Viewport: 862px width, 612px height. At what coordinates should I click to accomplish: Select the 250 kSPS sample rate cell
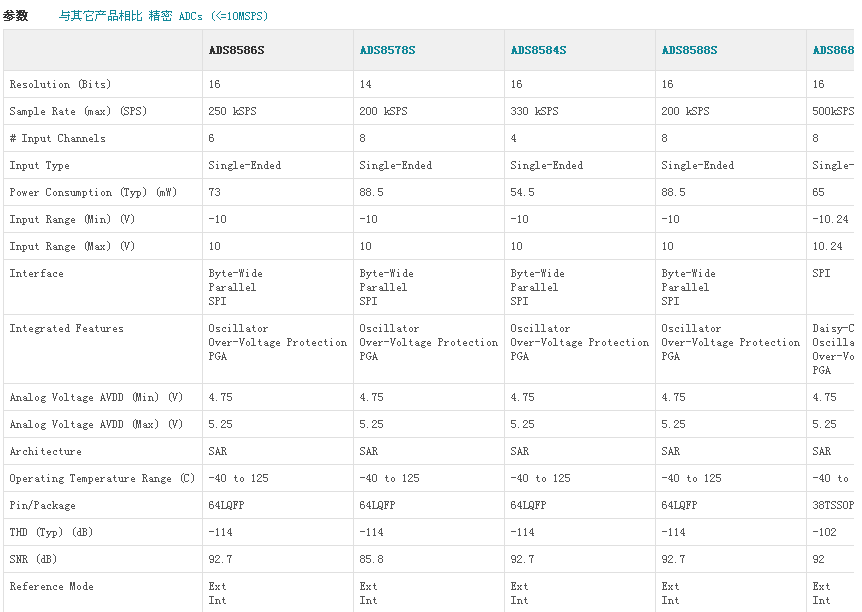232,111
